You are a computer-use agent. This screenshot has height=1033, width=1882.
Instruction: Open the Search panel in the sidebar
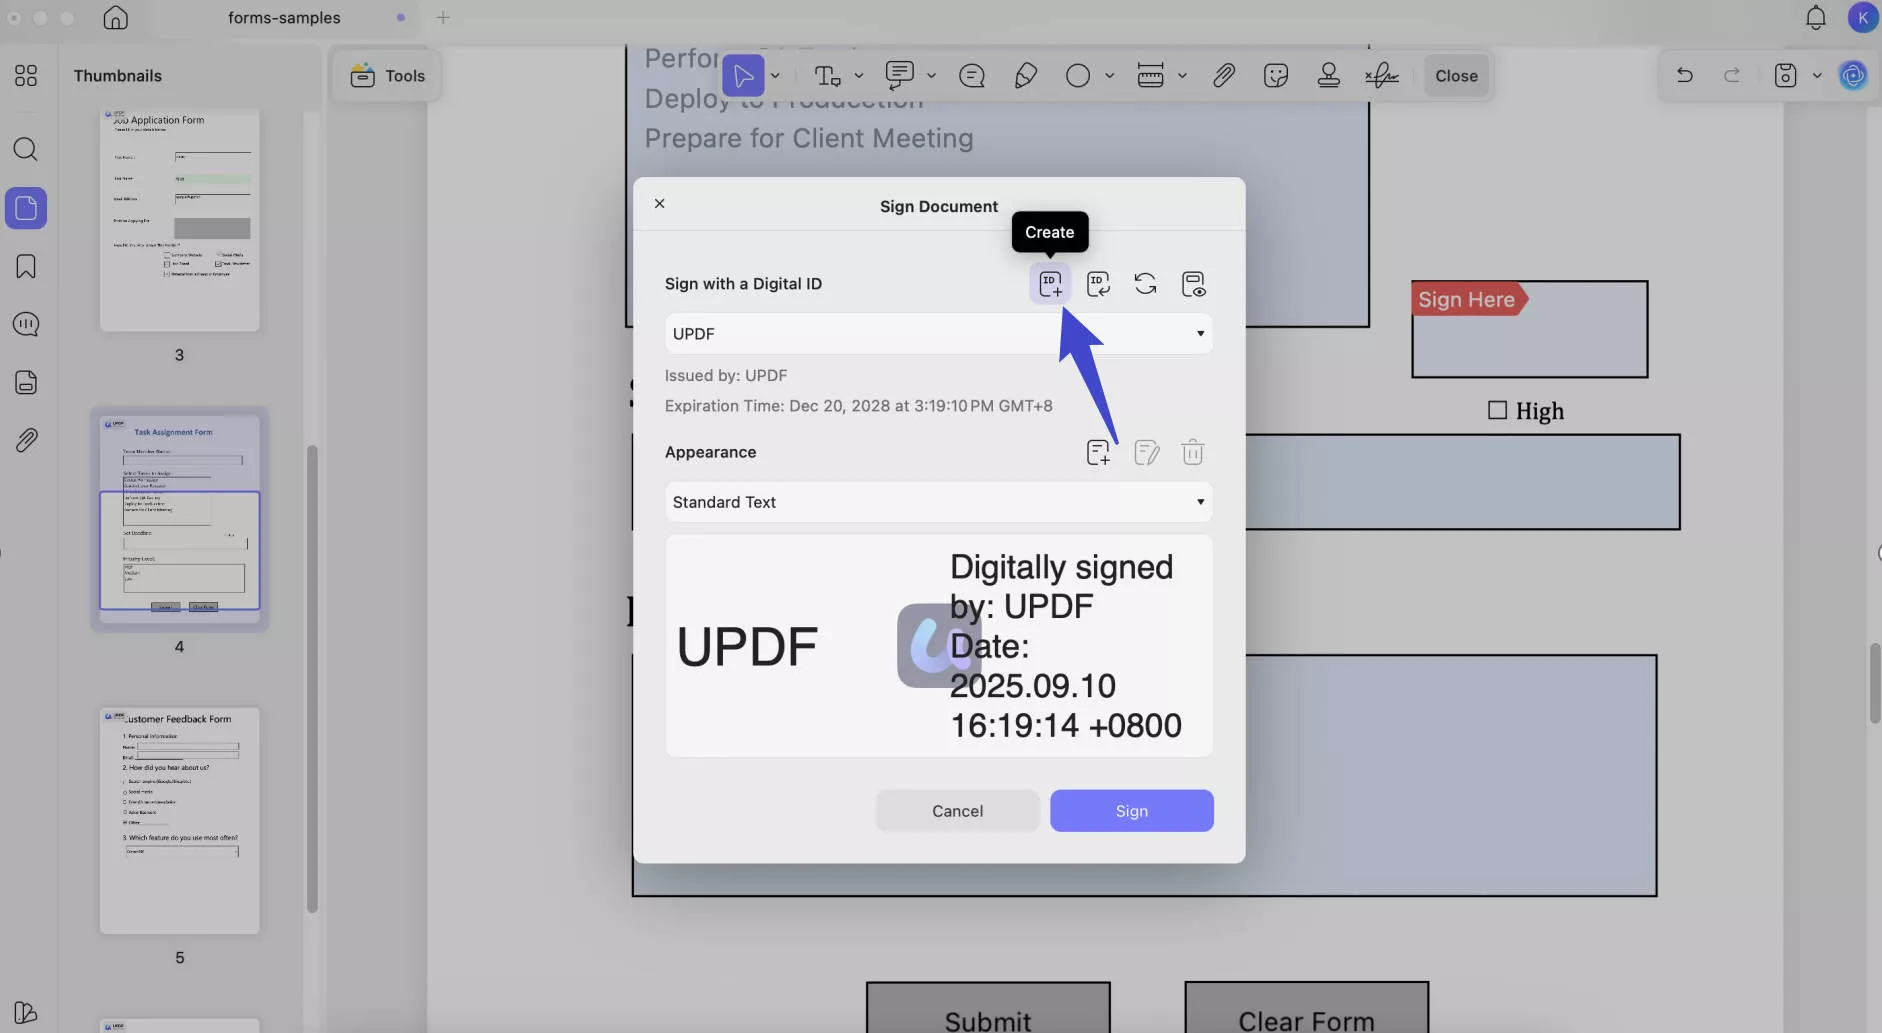pos(26,149)
